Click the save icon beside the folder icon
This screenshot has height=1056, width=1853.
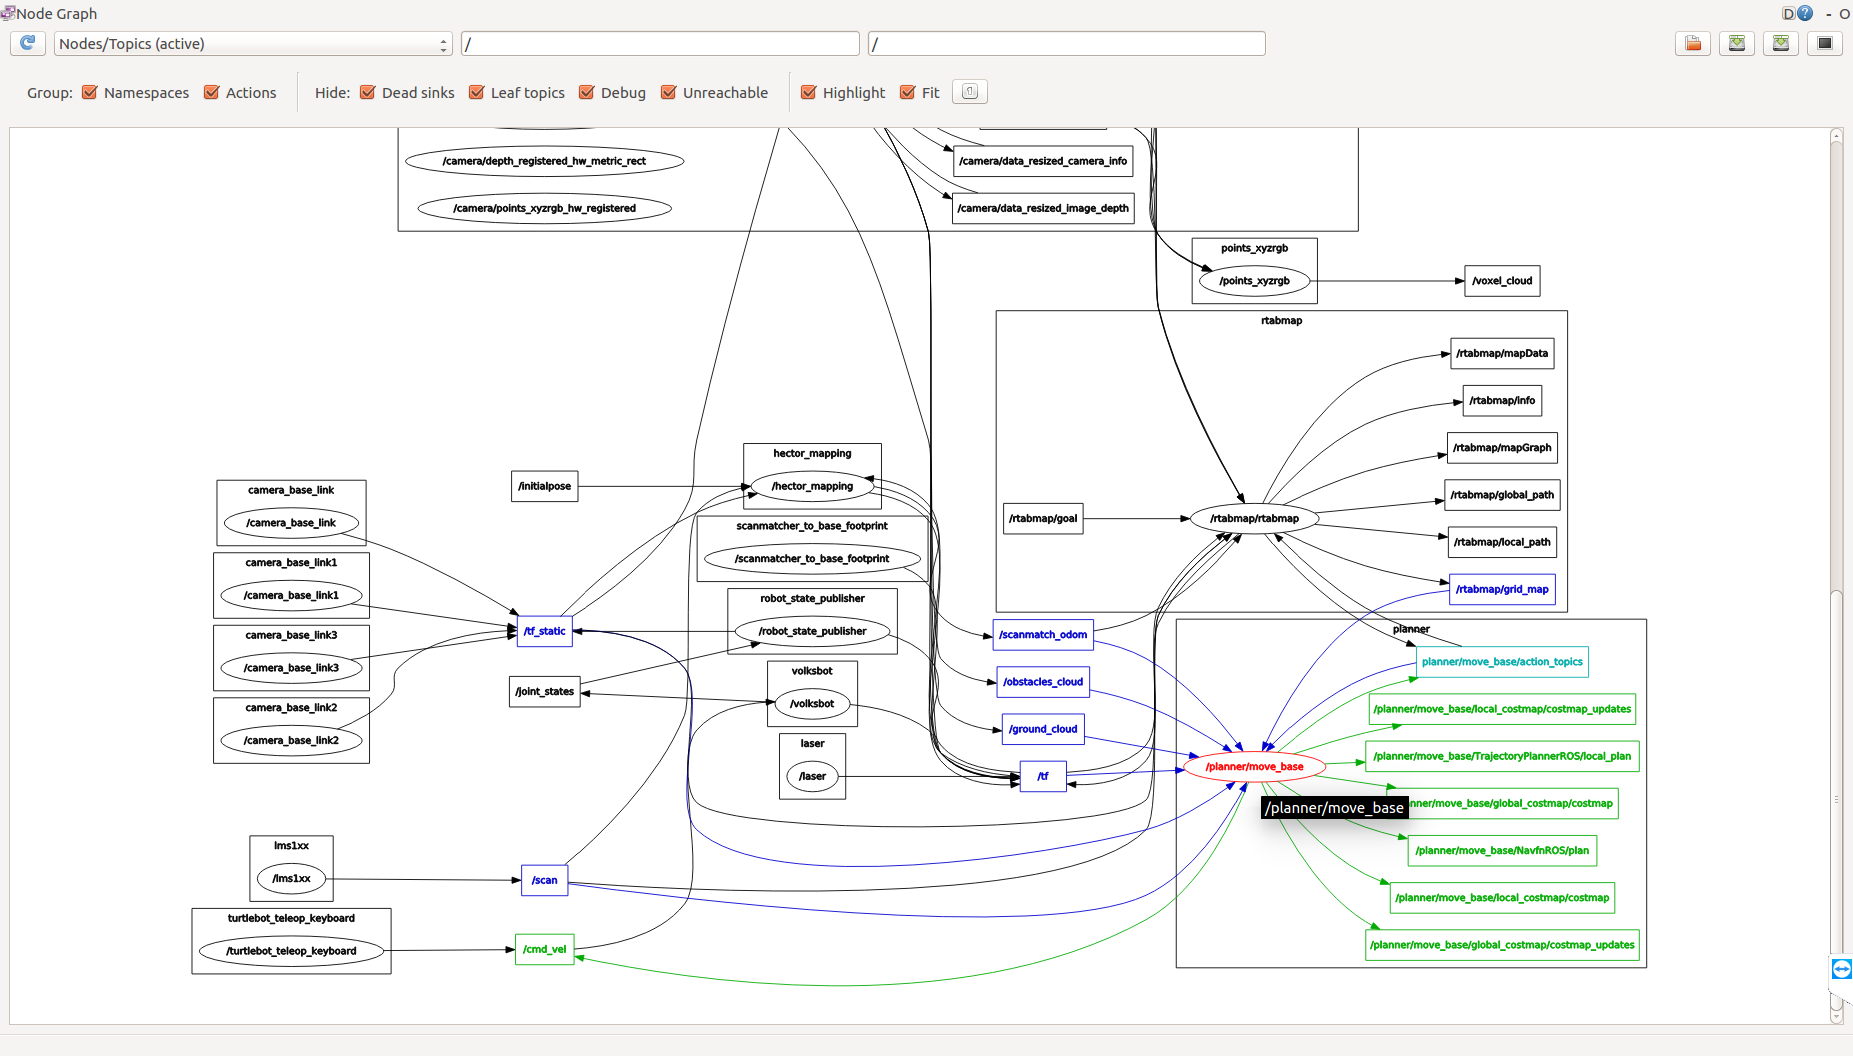click(x=1737, y=43)
